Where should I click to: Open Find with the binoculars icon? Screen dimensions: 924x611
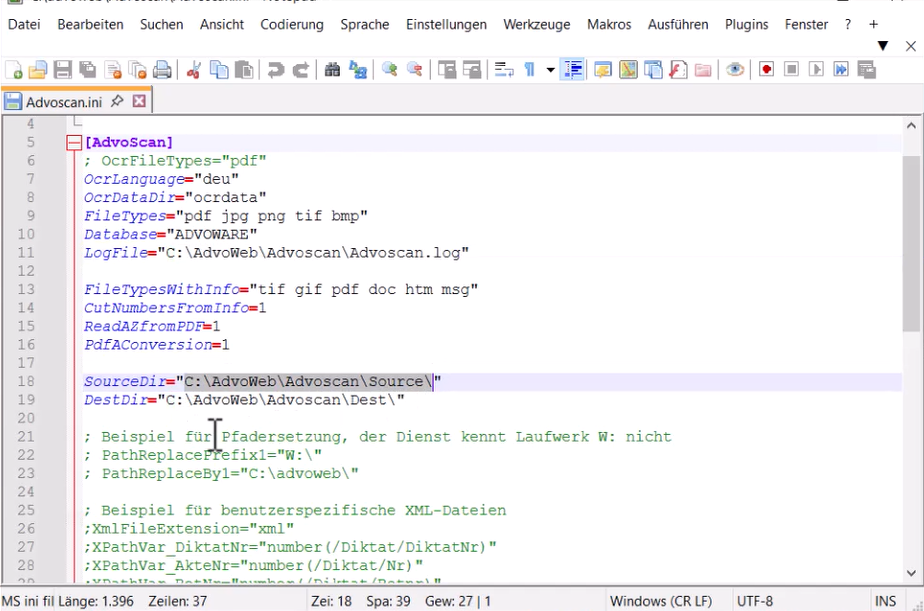332,70
